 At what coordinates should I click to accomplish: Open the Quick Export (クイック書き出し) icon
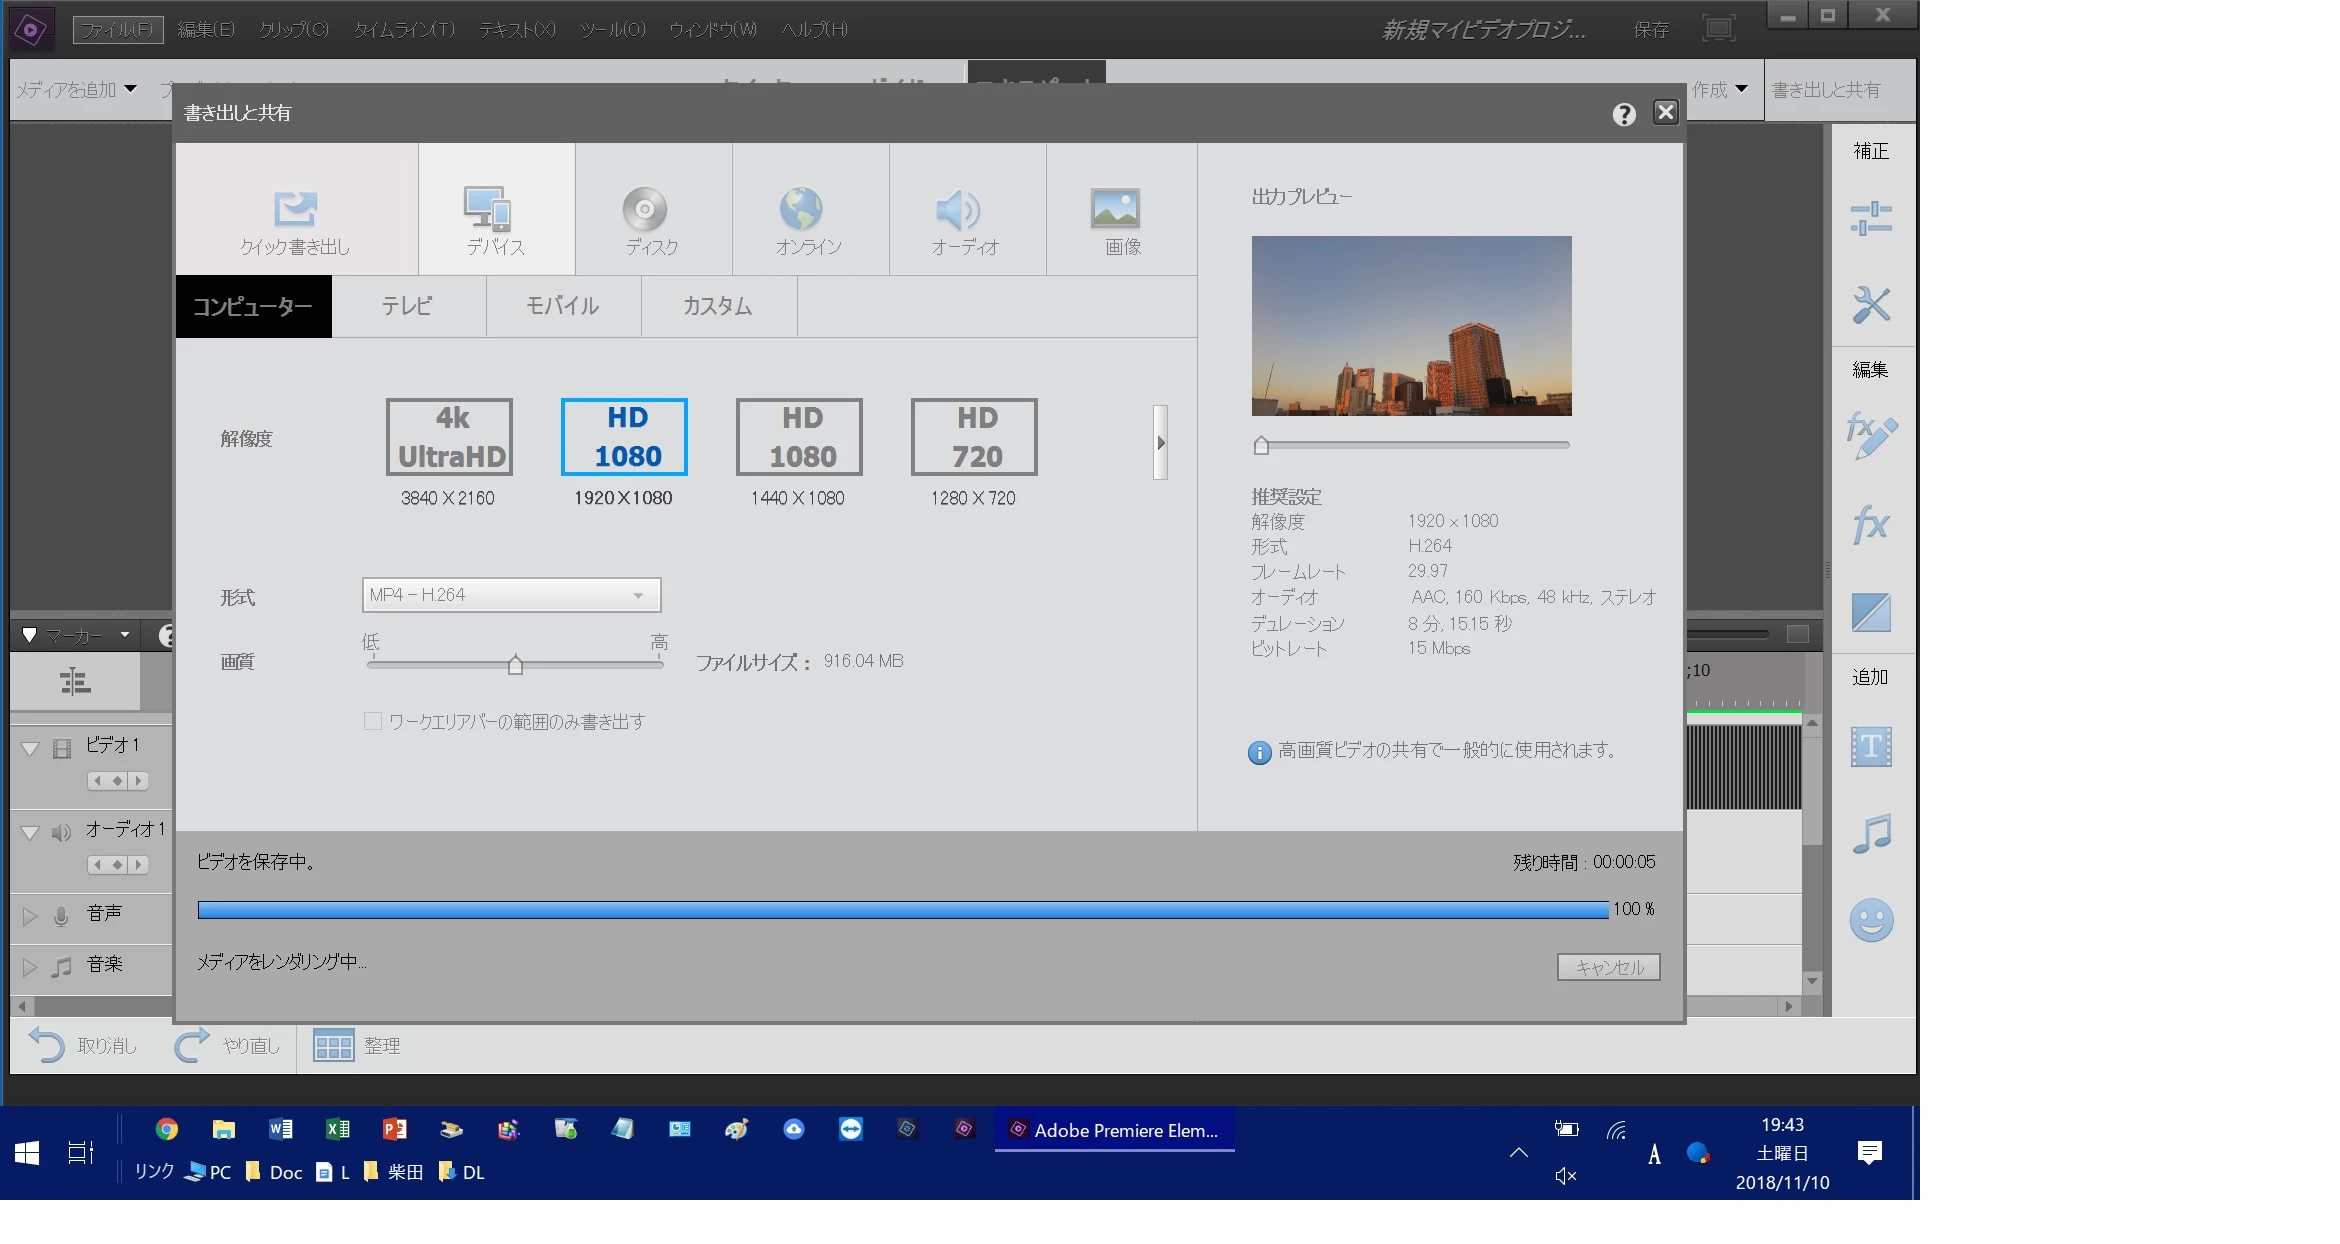pos(295,209)
